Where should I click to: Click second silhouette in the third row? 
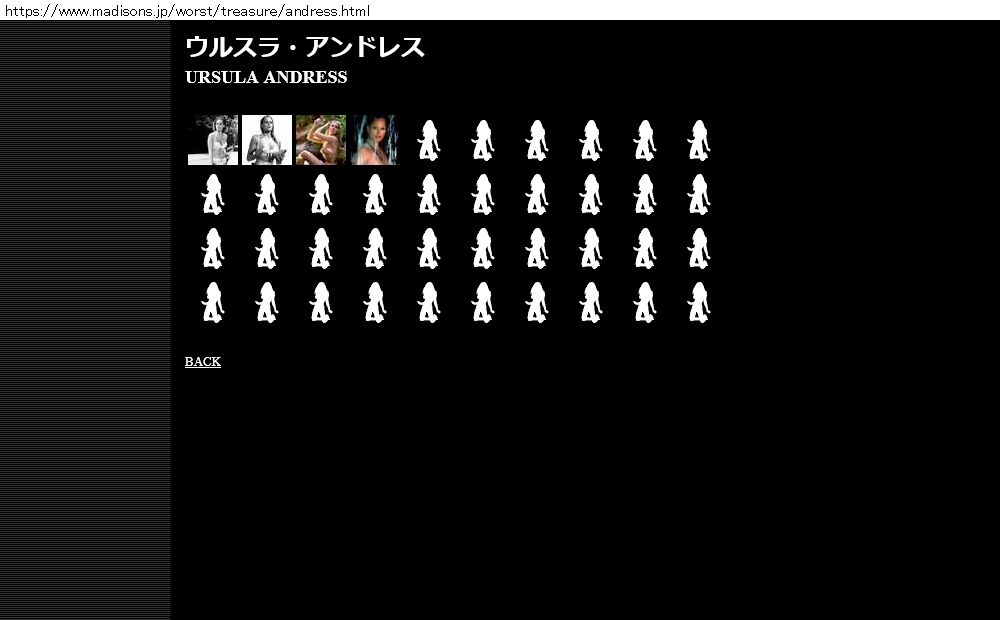267,249
